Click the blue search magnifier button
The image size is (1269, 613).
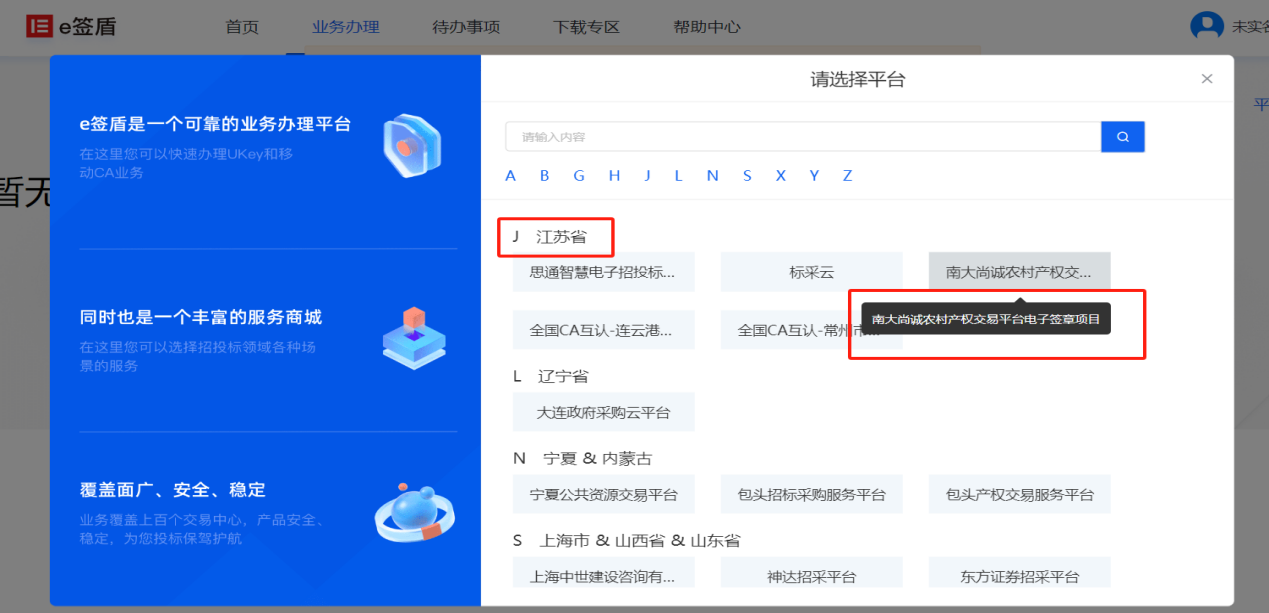(1123, 137)
